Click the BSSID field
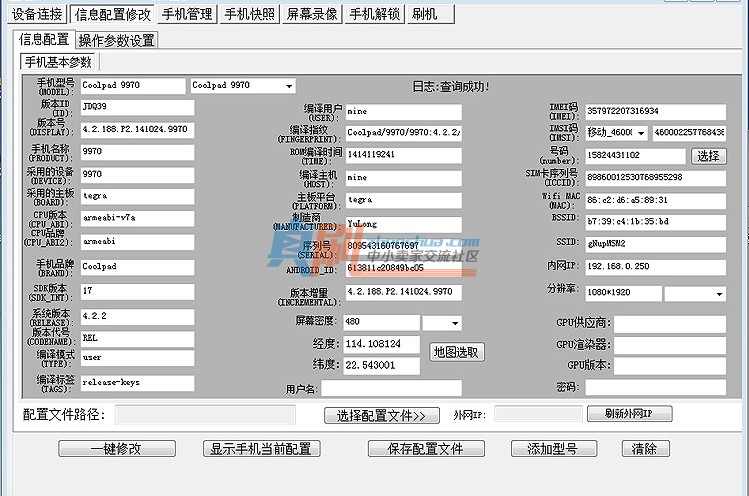The width and height of the screenshot is (749, 496). tap(655, 223)
